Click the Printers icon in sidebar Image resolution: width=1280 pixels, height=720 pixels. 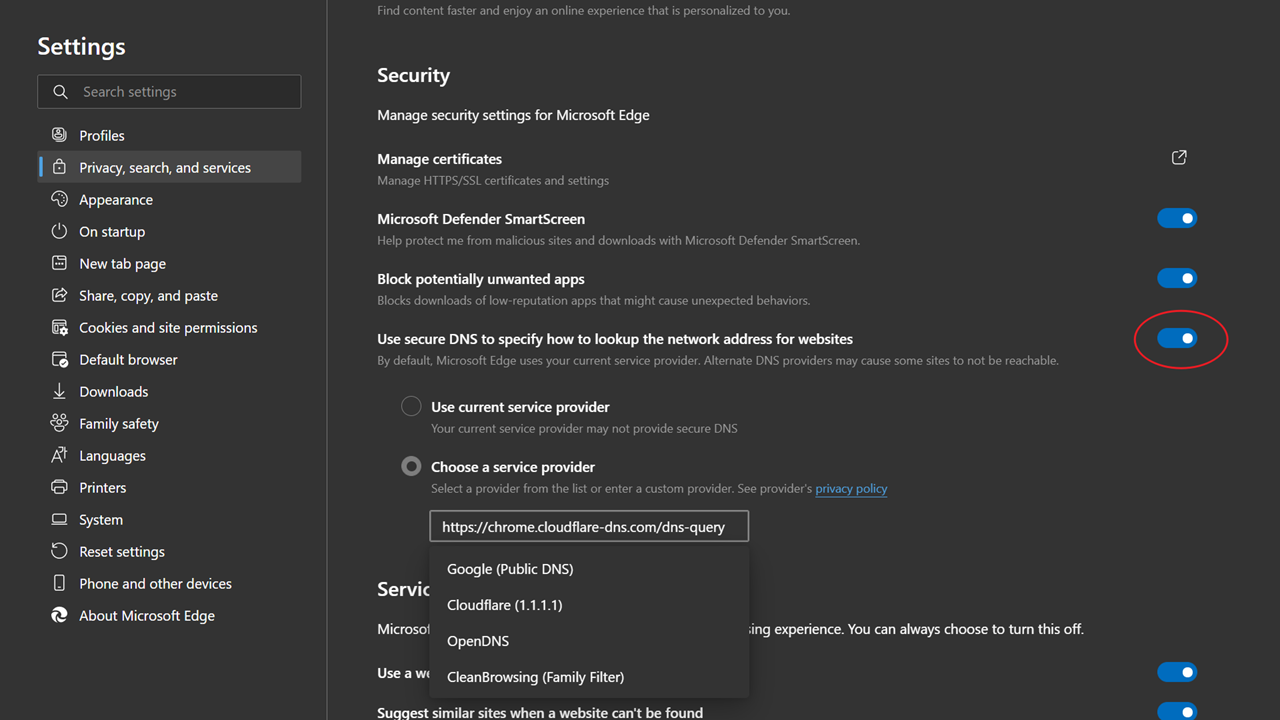coord(59,487)
